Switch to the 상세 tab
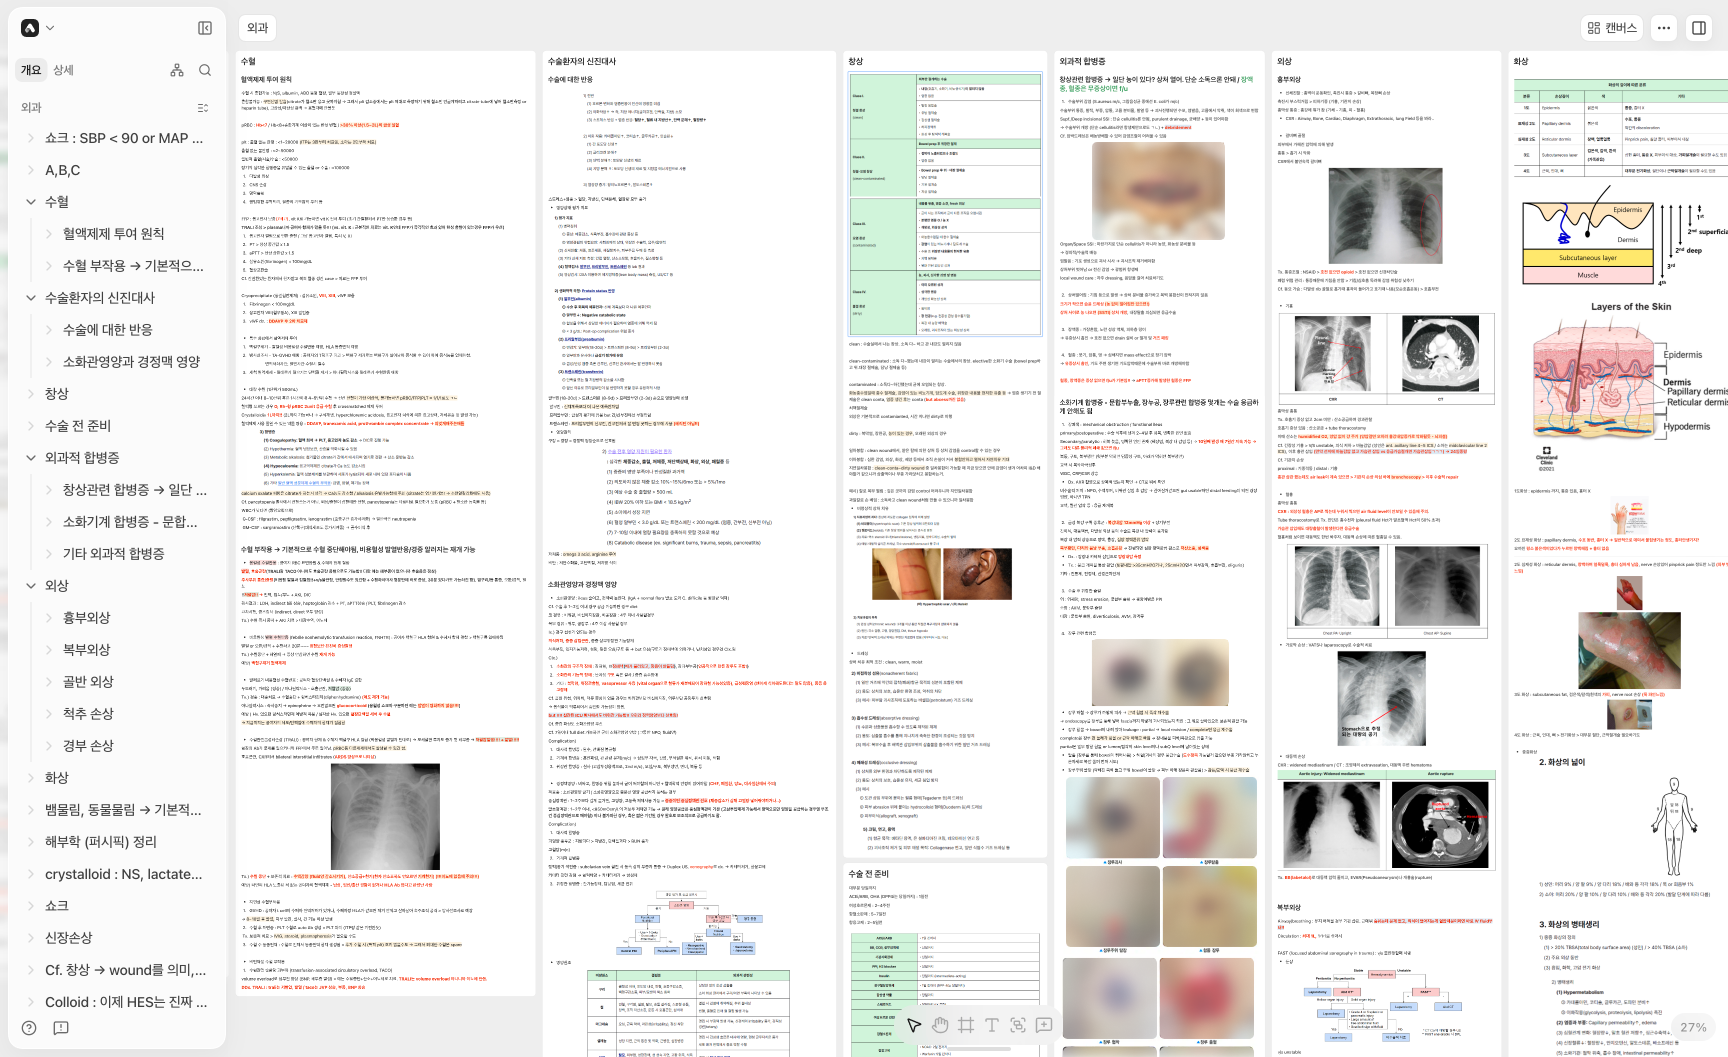The width and height of the screenshot is (1728, 1057). 63,70
